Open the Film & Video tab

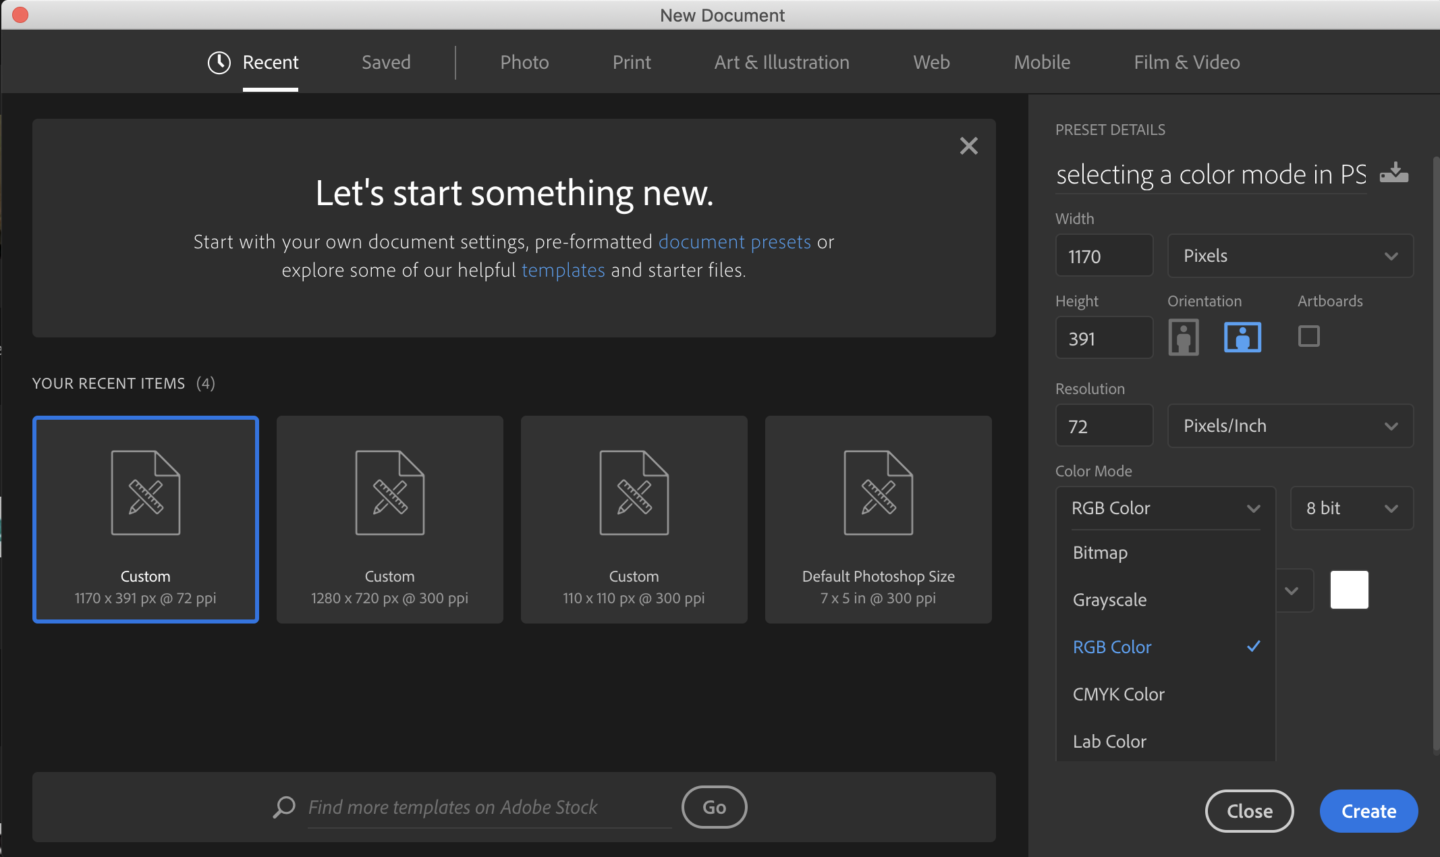coord(1186,61)
